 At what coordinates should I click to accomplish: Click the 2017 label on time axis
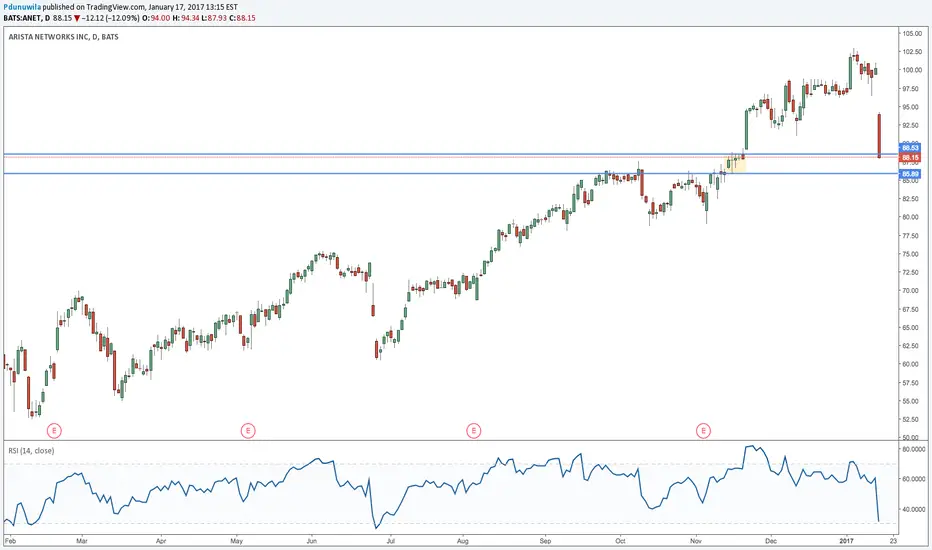pyautogui.click(x=846, y=541)
